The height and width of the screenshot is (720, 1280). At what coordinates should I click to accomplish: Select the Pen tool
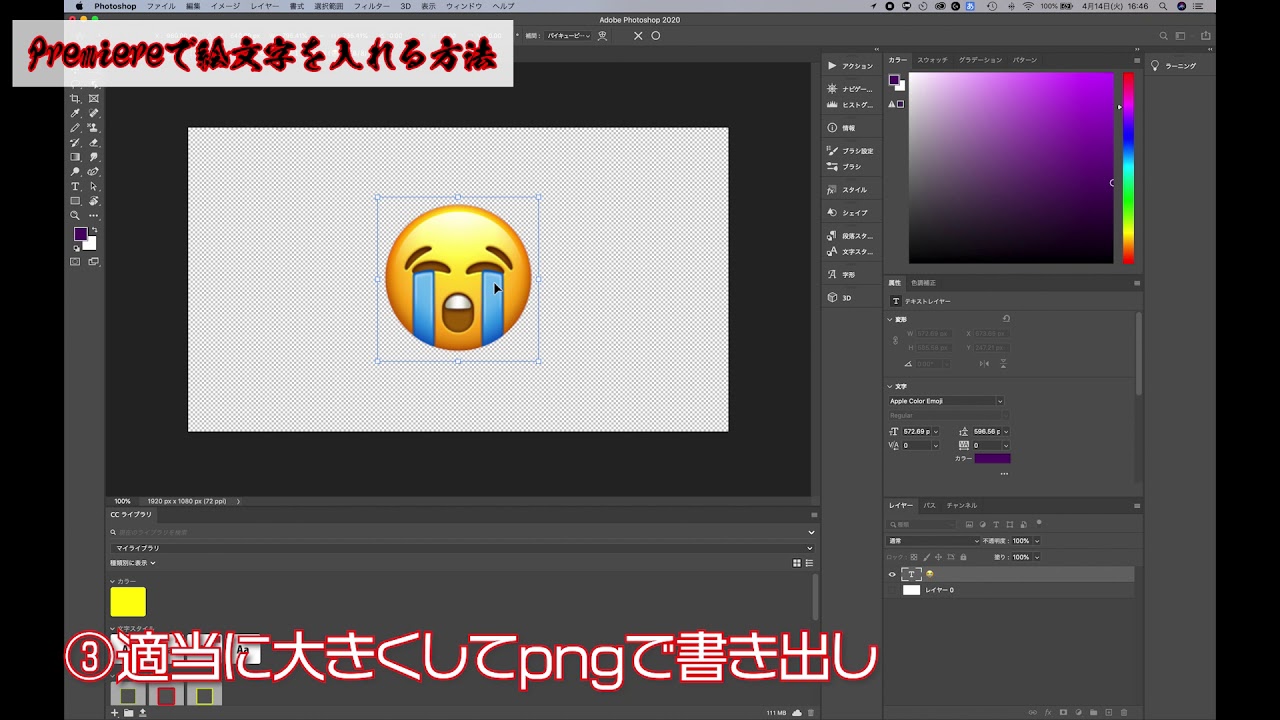click(x=93, y=172)
